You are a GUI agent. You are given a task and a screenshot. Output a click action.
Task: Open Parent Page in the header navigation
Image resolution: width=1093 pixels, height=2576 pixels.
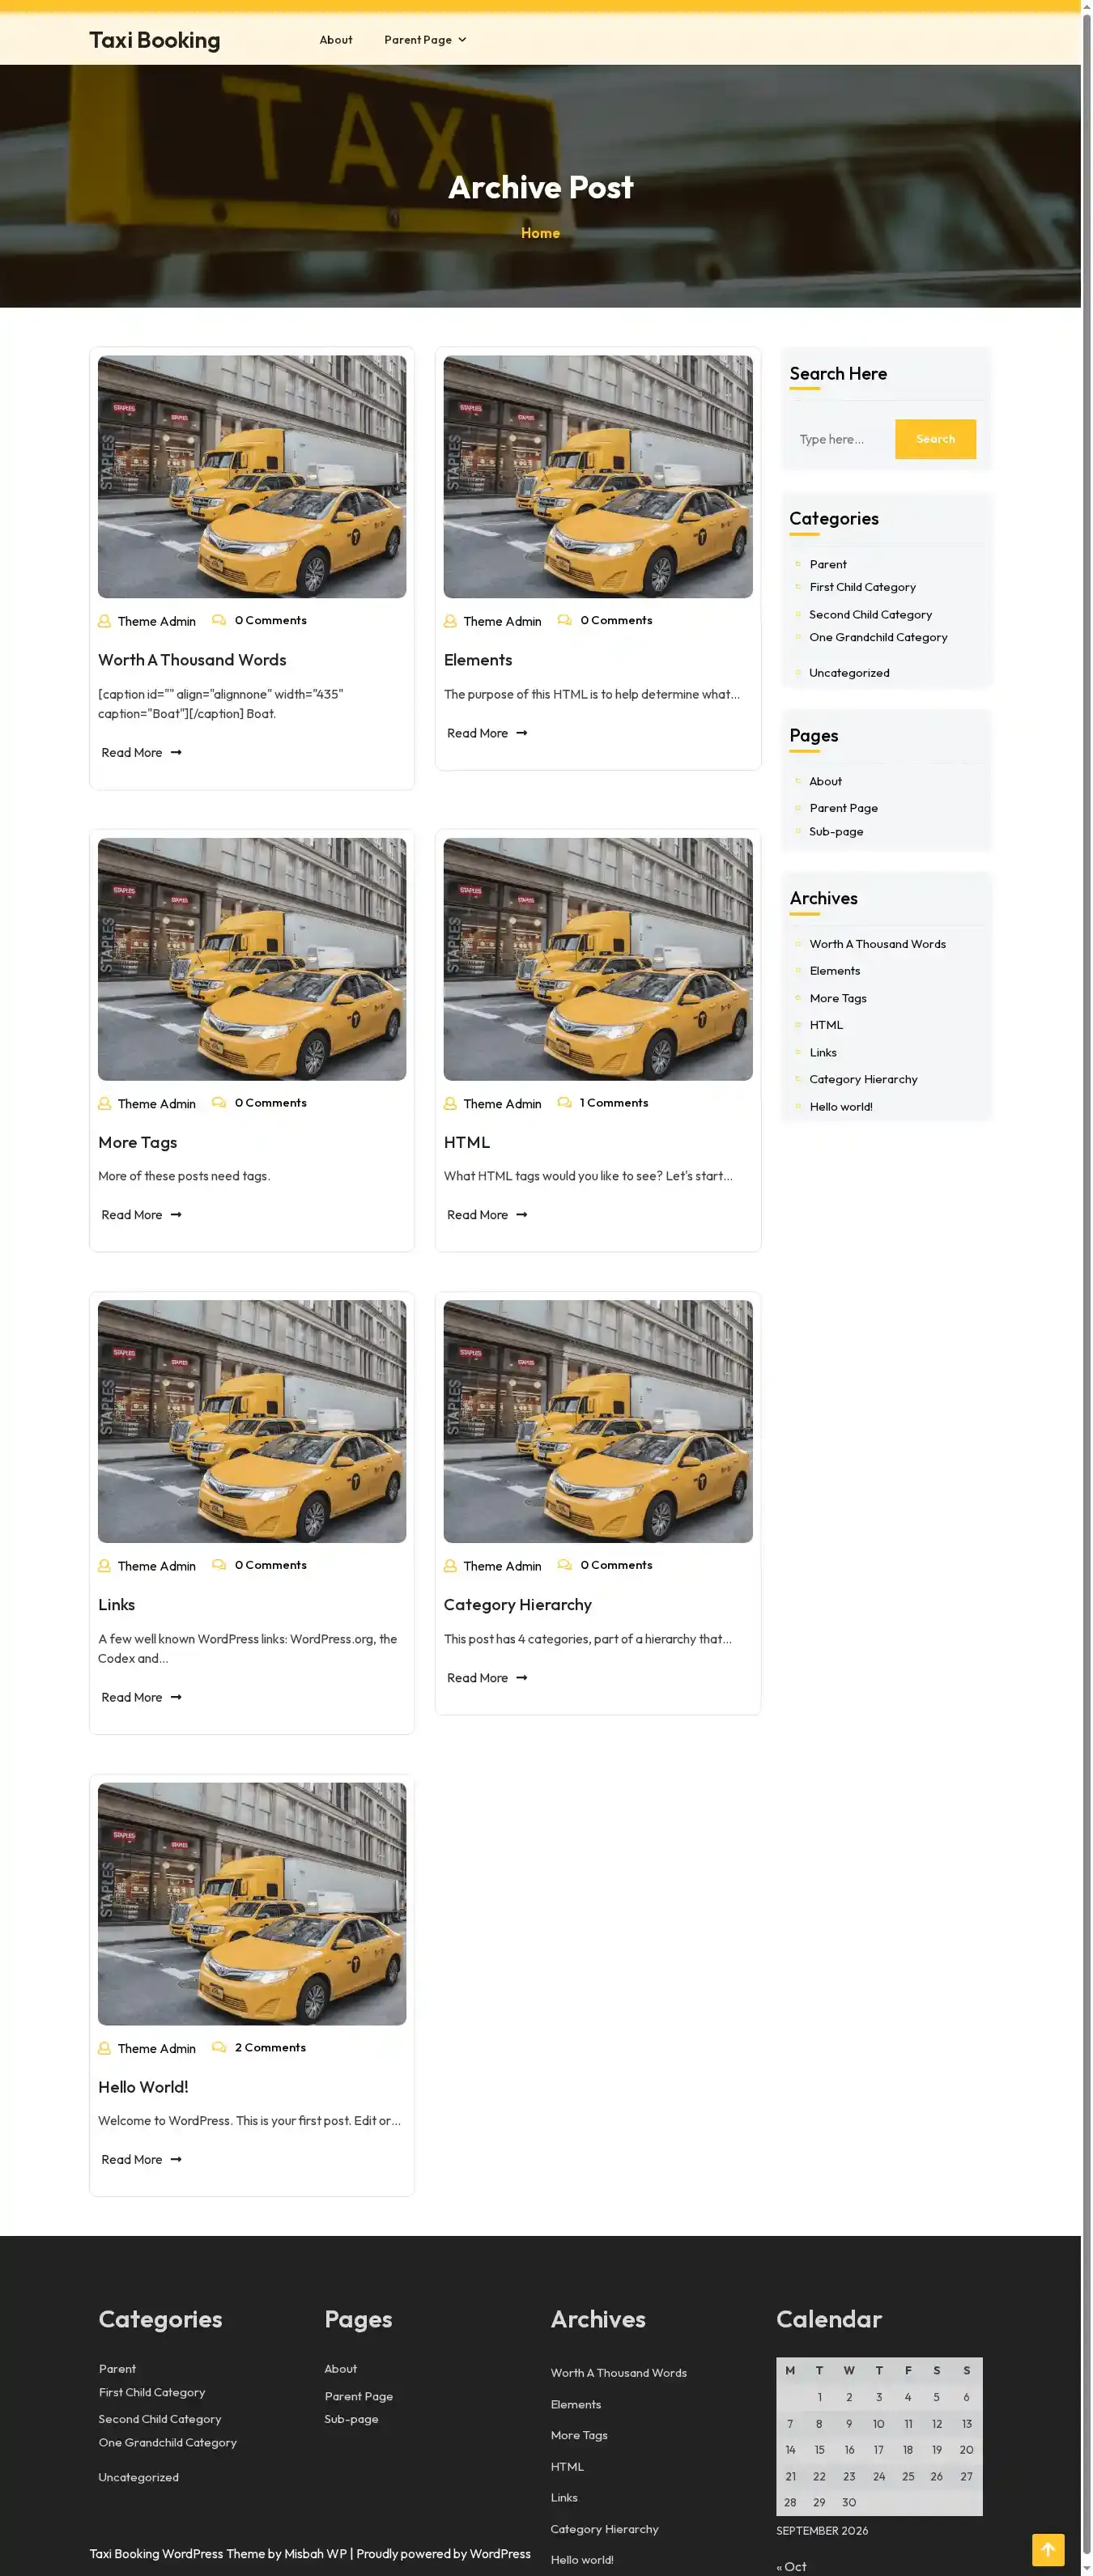[x=418, y=40]
